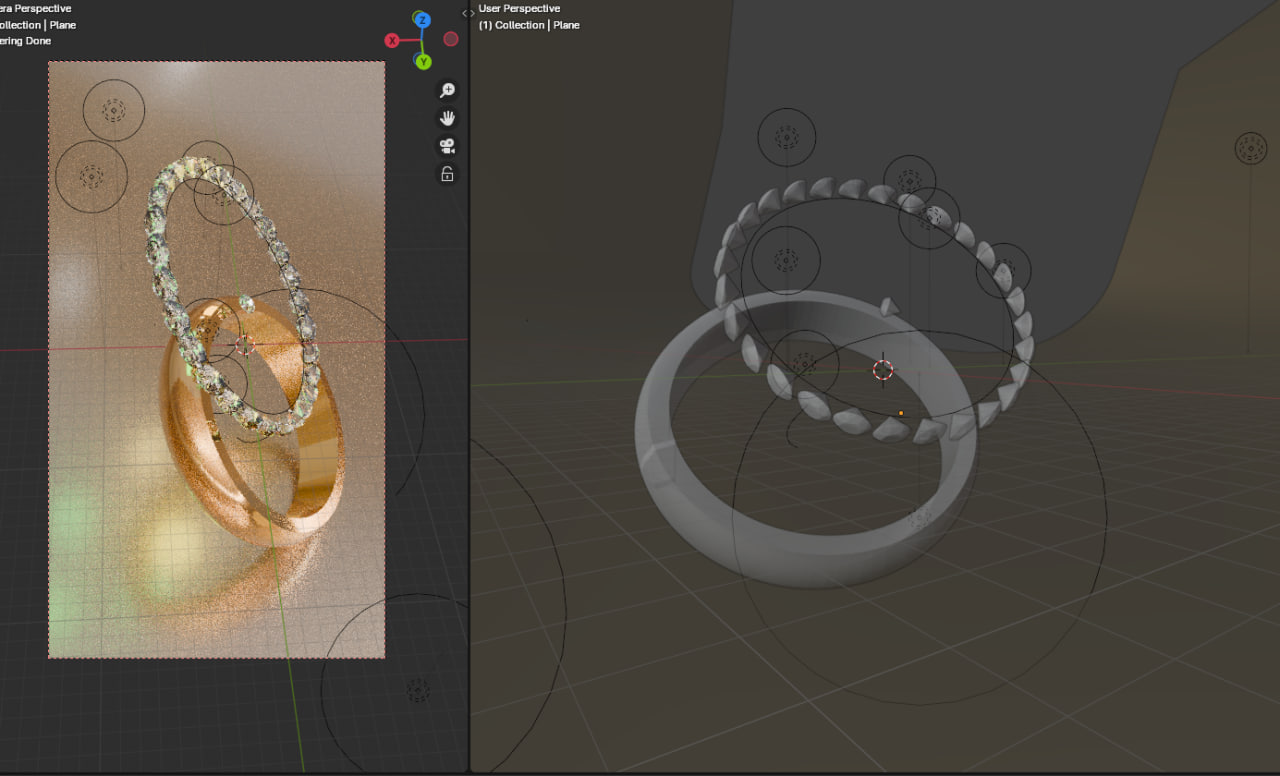Image resolution: width=1280 pixels, height=776 pixels.
Task: Click the "User Perspective" viewport label
Action: tap(519, 9)
